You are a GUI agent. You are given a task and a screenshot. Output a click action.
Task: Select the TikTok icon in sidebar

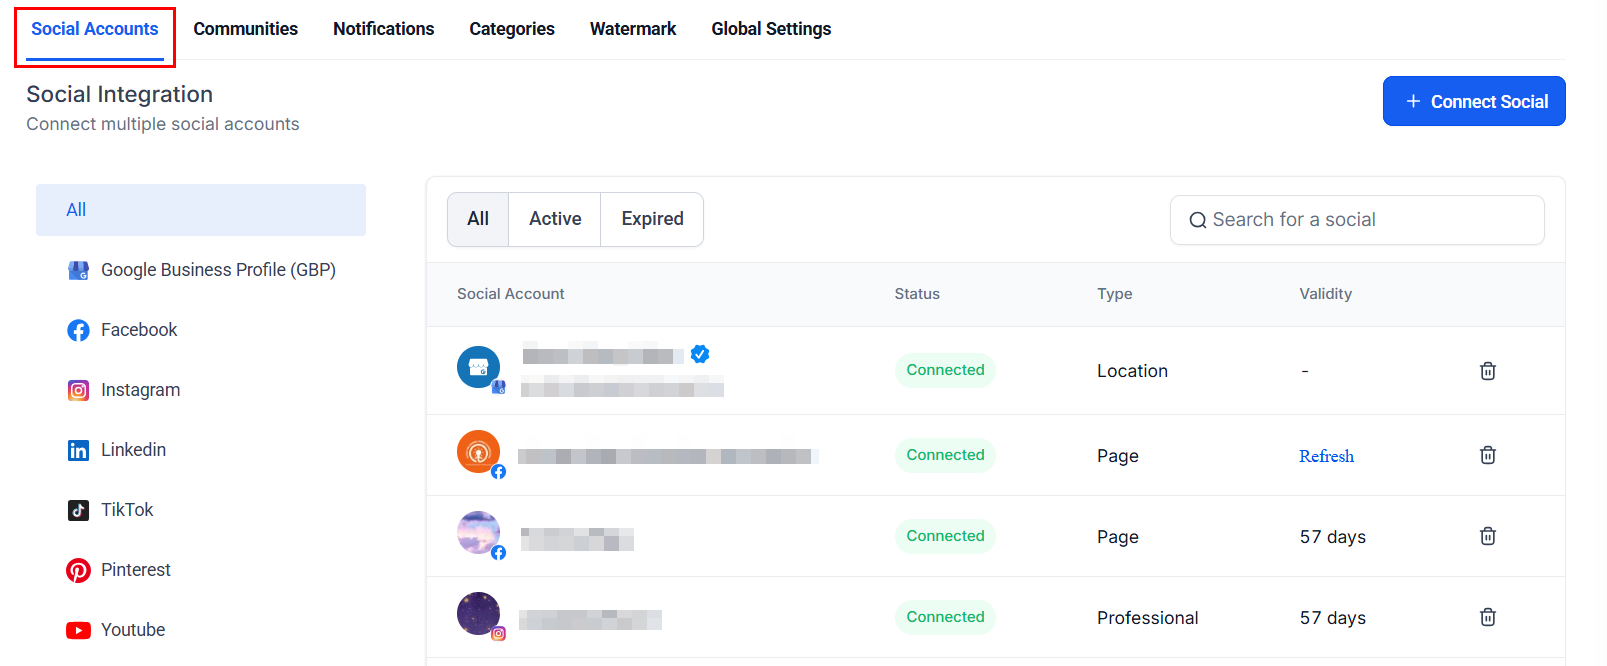pyautogui.click(x=78, y=510)
